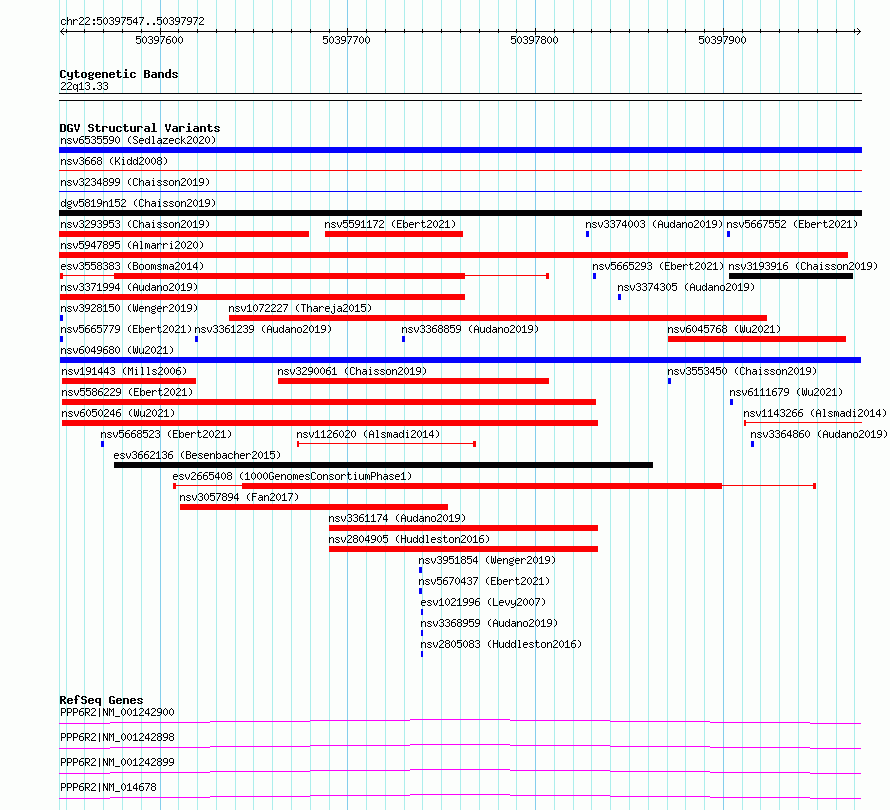Open esv3558383 (Boomsma2014) label
The width and height of the screenshot is (890, 810).
click(132, 266)
